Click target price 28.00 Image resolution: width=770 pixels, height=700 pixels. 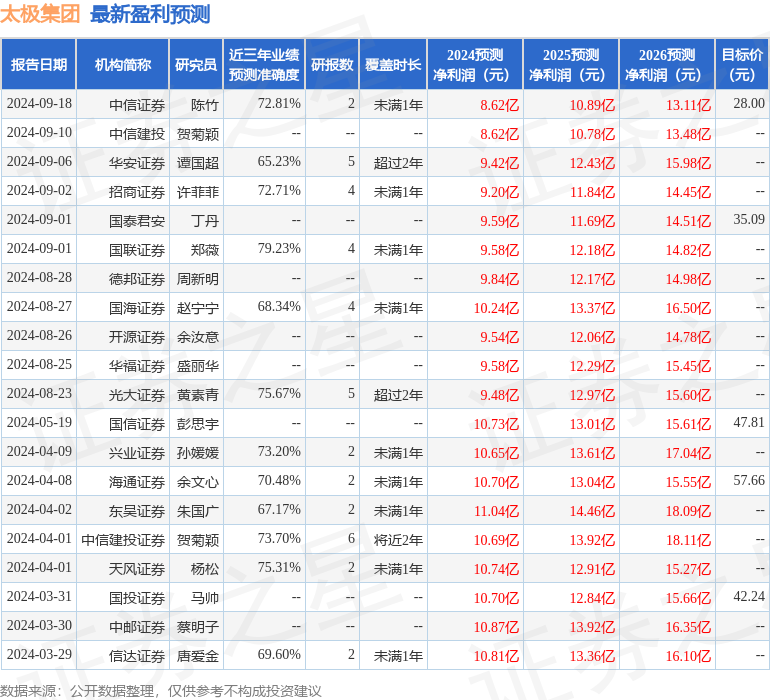[749, 104]
